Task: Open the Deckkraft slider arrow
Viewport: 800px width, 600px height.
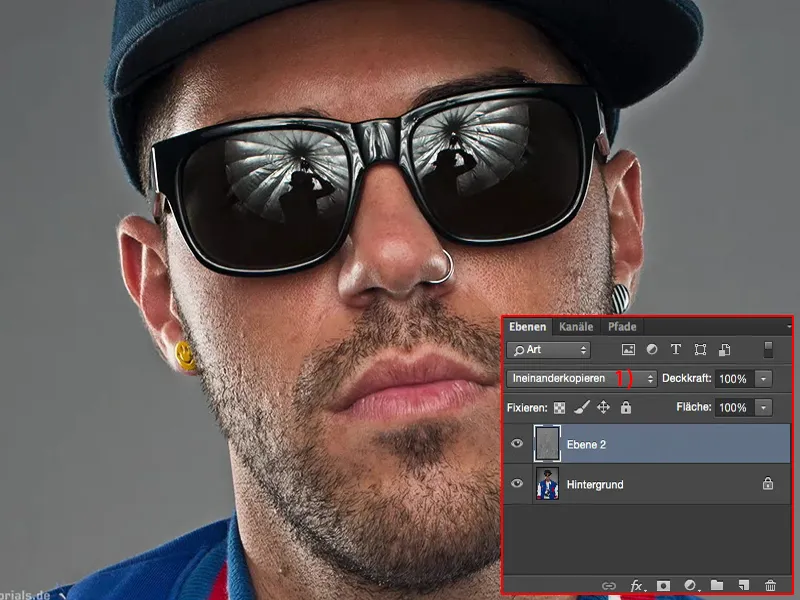Action: tap(764, 379)
